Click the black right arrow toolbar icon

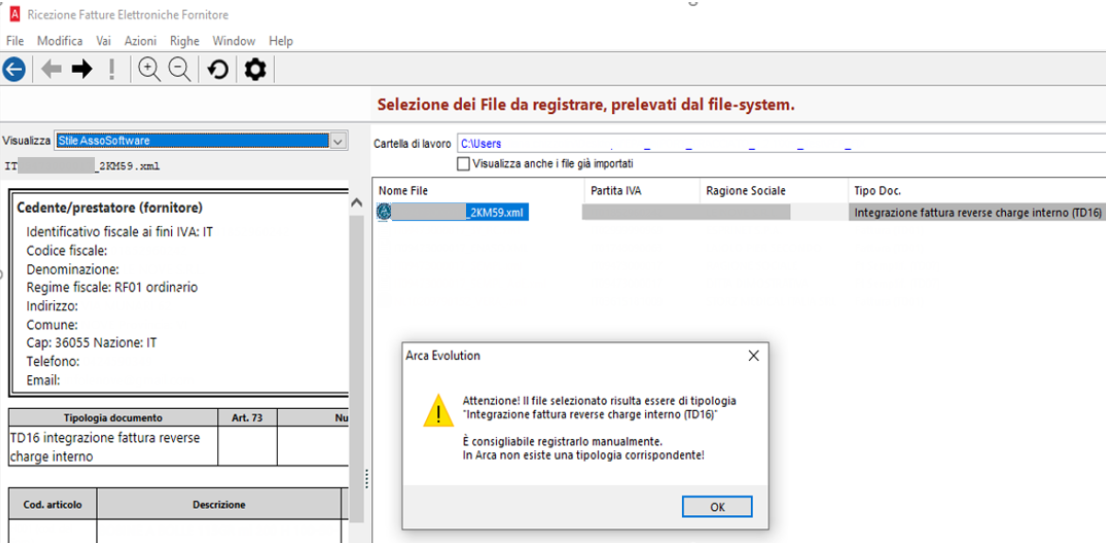coord(82,69)
